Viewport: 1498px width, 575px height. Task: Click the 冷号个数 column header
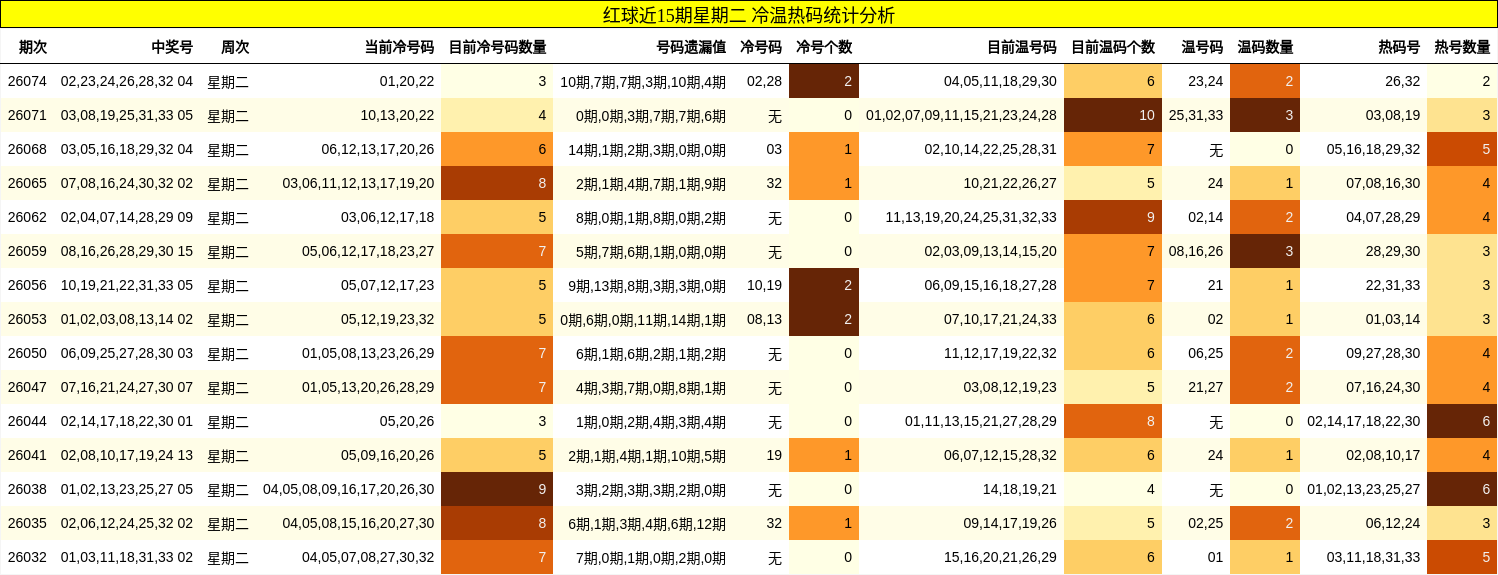[x=824, y=47]
